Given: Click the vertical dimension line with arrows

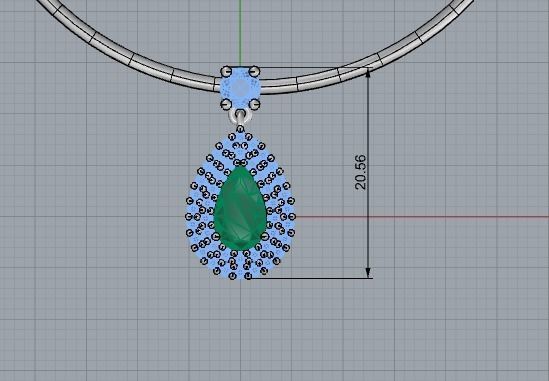Looking at the screenshot, I should [368, 173].
